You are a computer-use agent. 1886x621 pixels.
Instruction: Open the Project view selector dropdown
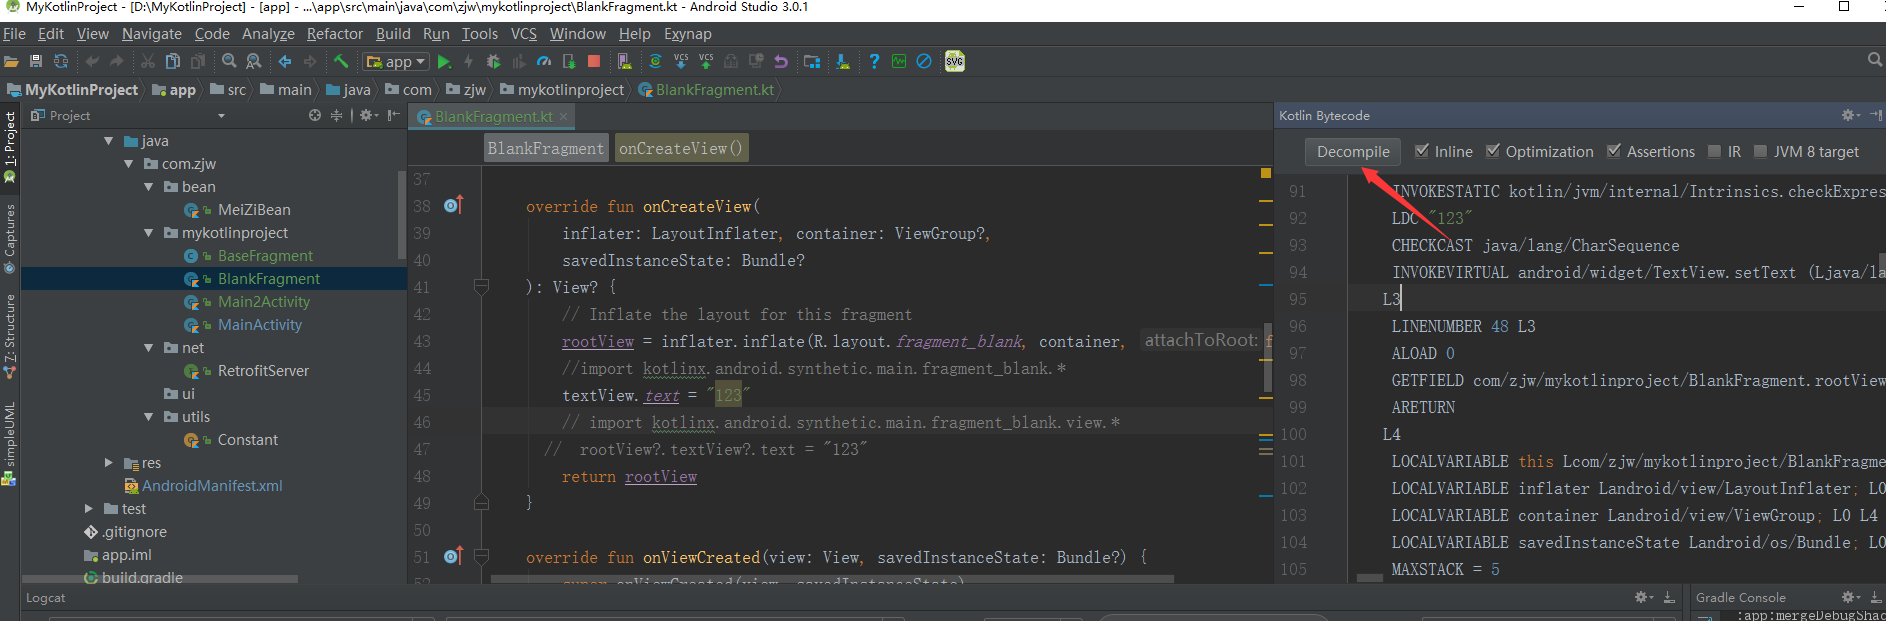222,115
